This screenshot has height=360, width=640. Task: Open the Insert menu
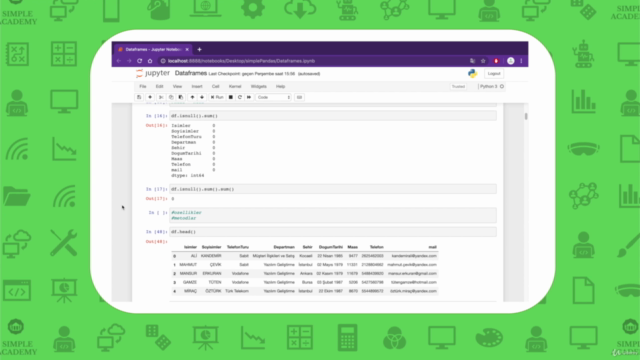[197, 87]
